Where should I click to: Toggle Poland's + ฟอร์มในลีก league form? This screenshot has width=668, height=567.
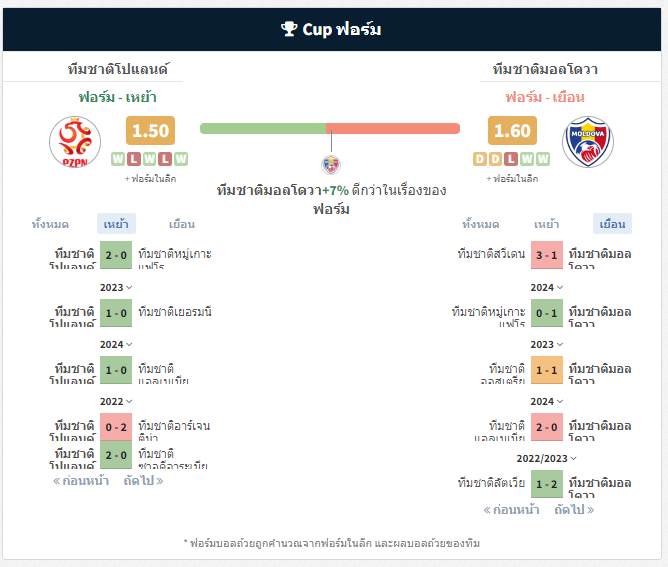[x=150, y=178]
